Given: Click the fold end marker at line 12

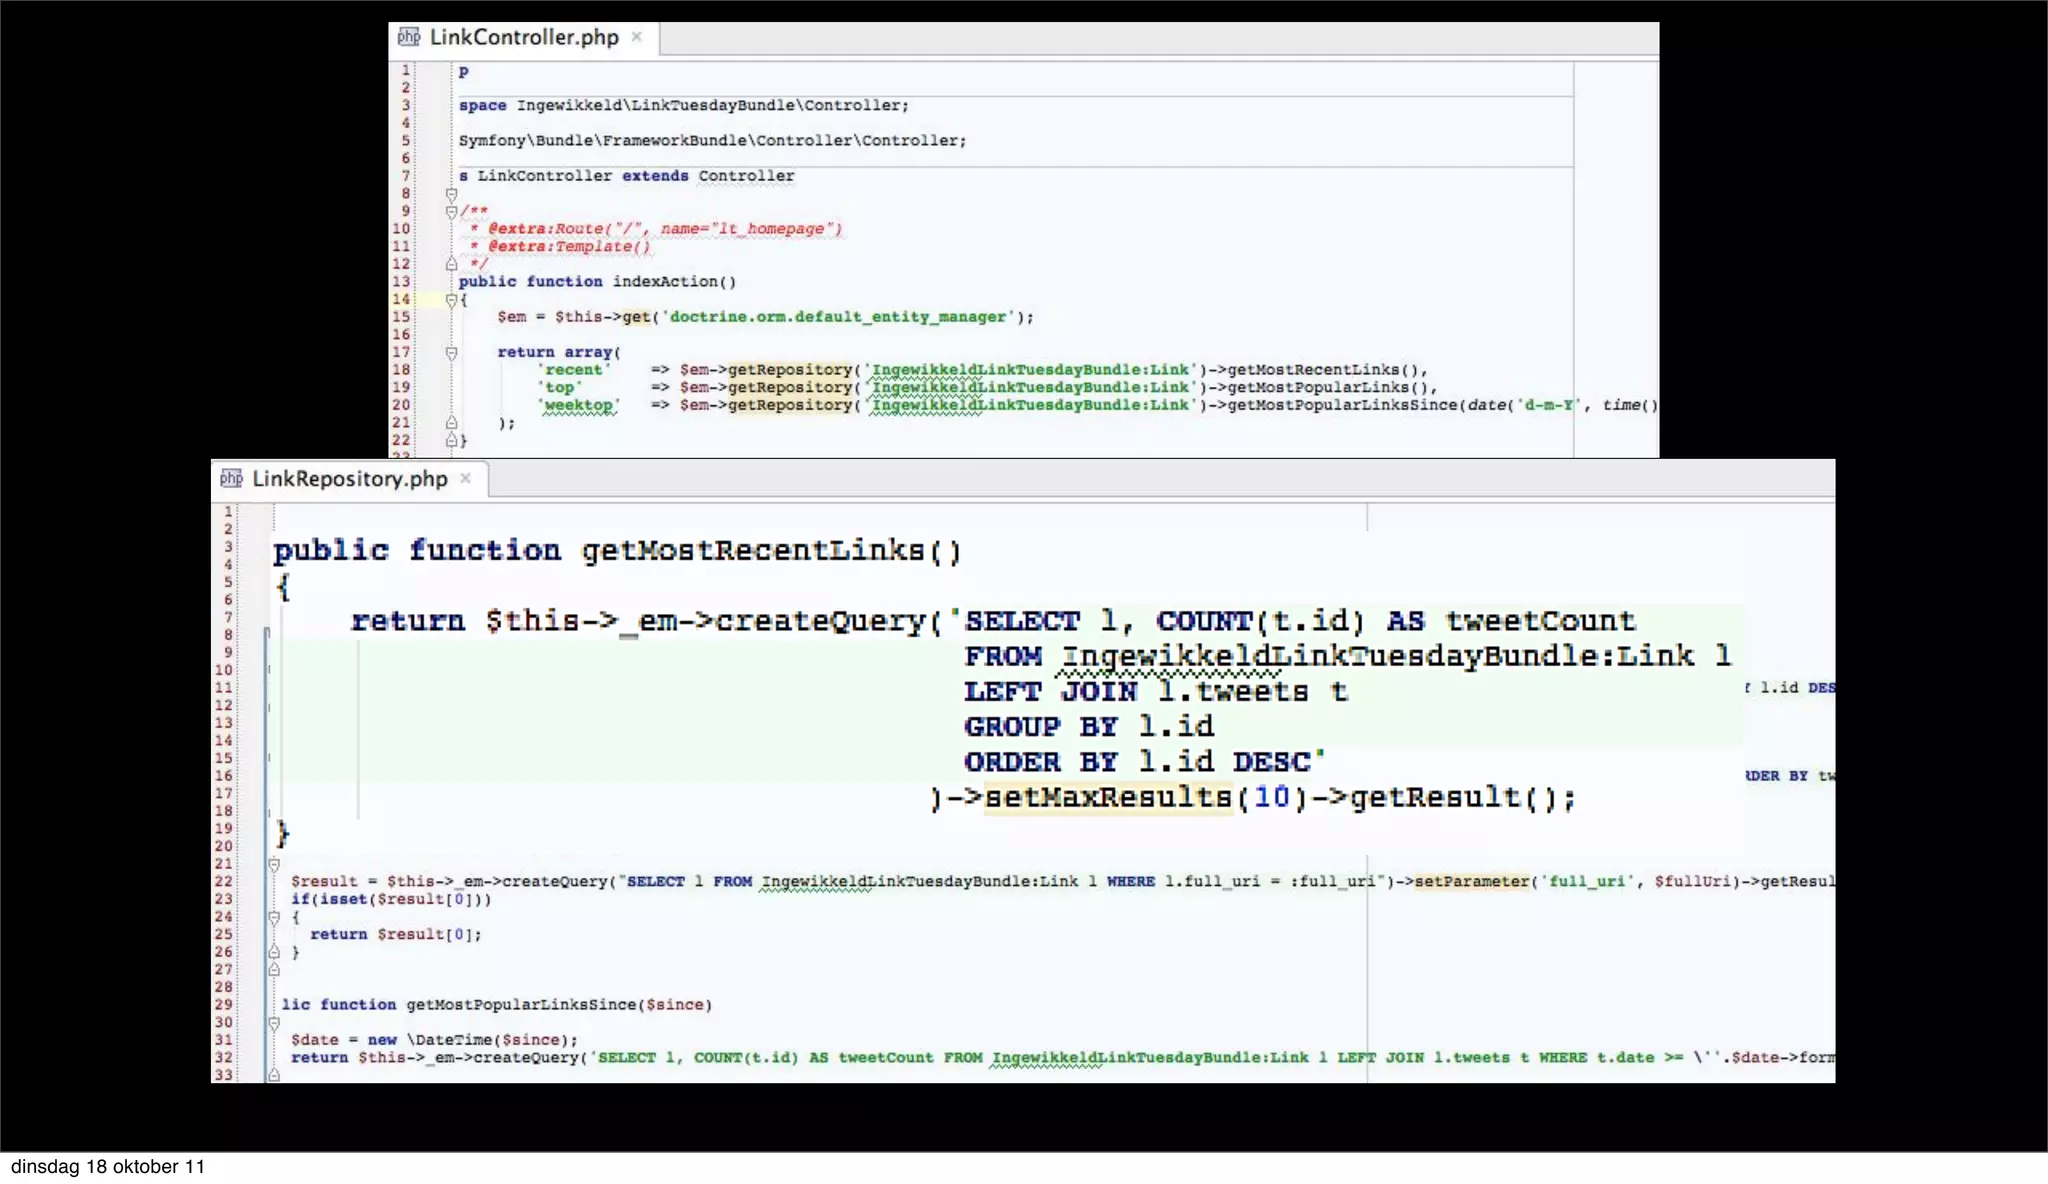Looking at the screenshot, I should [x=451, y=264].
